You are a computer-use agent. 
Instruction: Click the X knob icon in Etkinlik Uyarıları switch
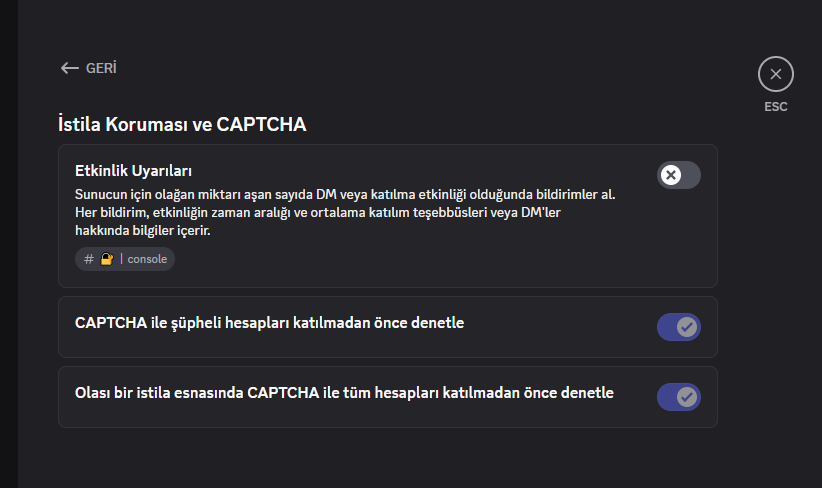(x=670, y=175)
